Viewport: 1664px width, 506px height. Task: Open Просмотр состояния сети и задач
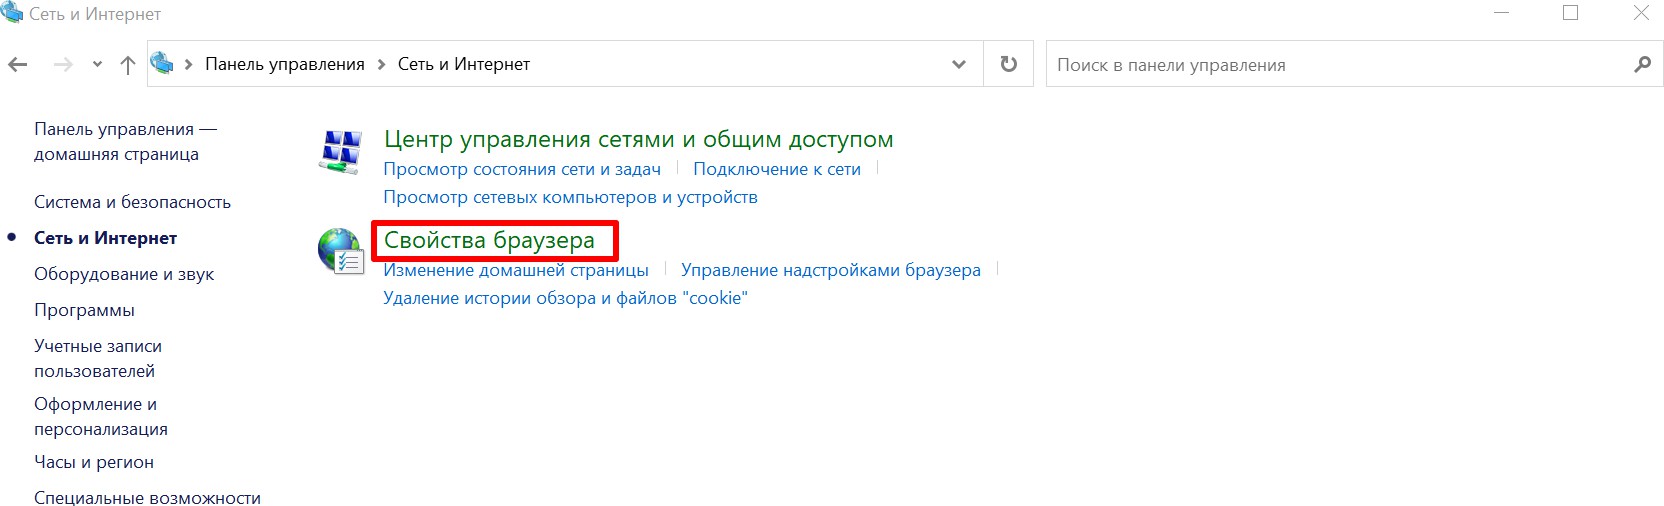(522, 169)
